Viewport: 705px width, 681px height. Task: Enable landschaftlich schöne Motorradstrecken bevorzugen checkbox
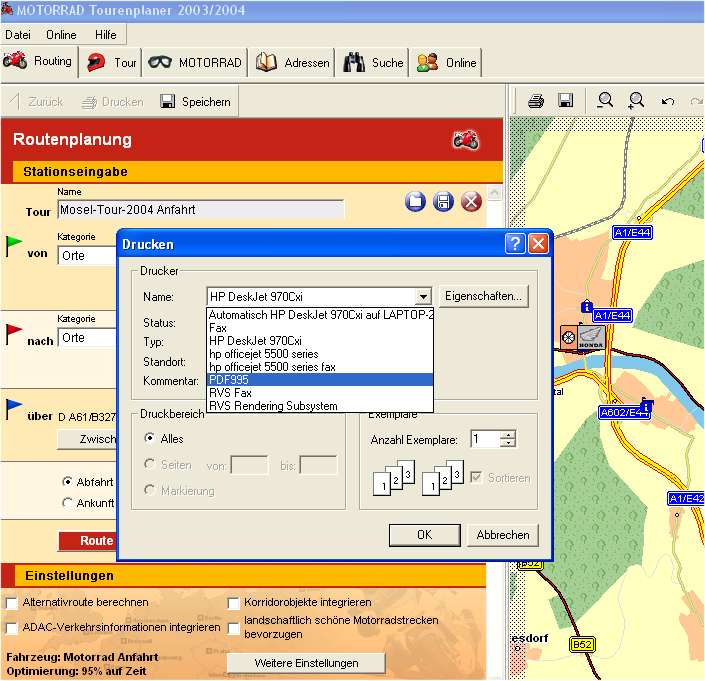[x=233, y=628]
